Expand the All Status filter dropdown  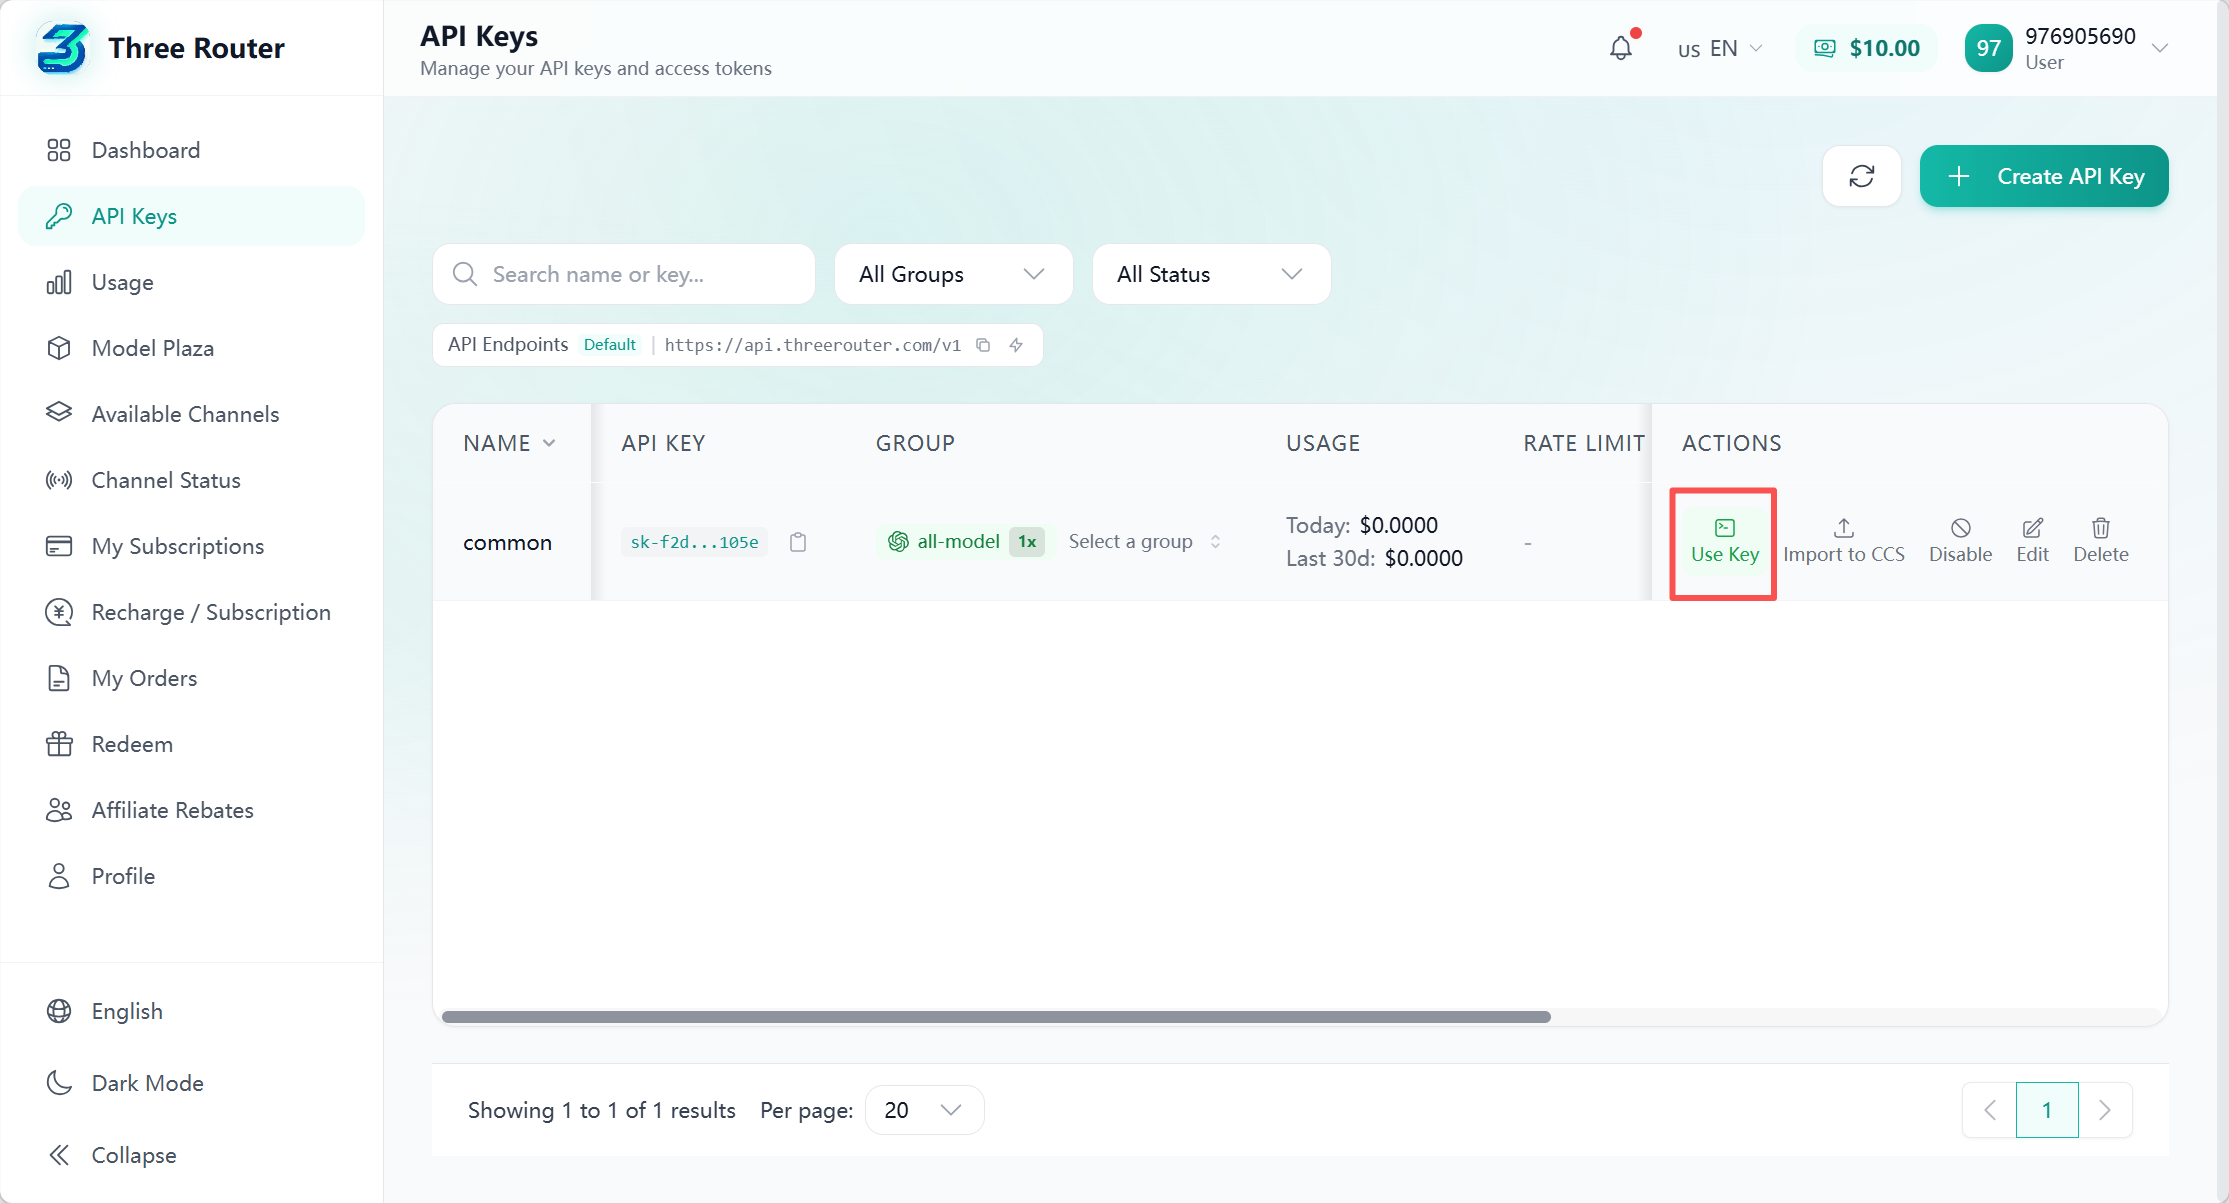1211,274
